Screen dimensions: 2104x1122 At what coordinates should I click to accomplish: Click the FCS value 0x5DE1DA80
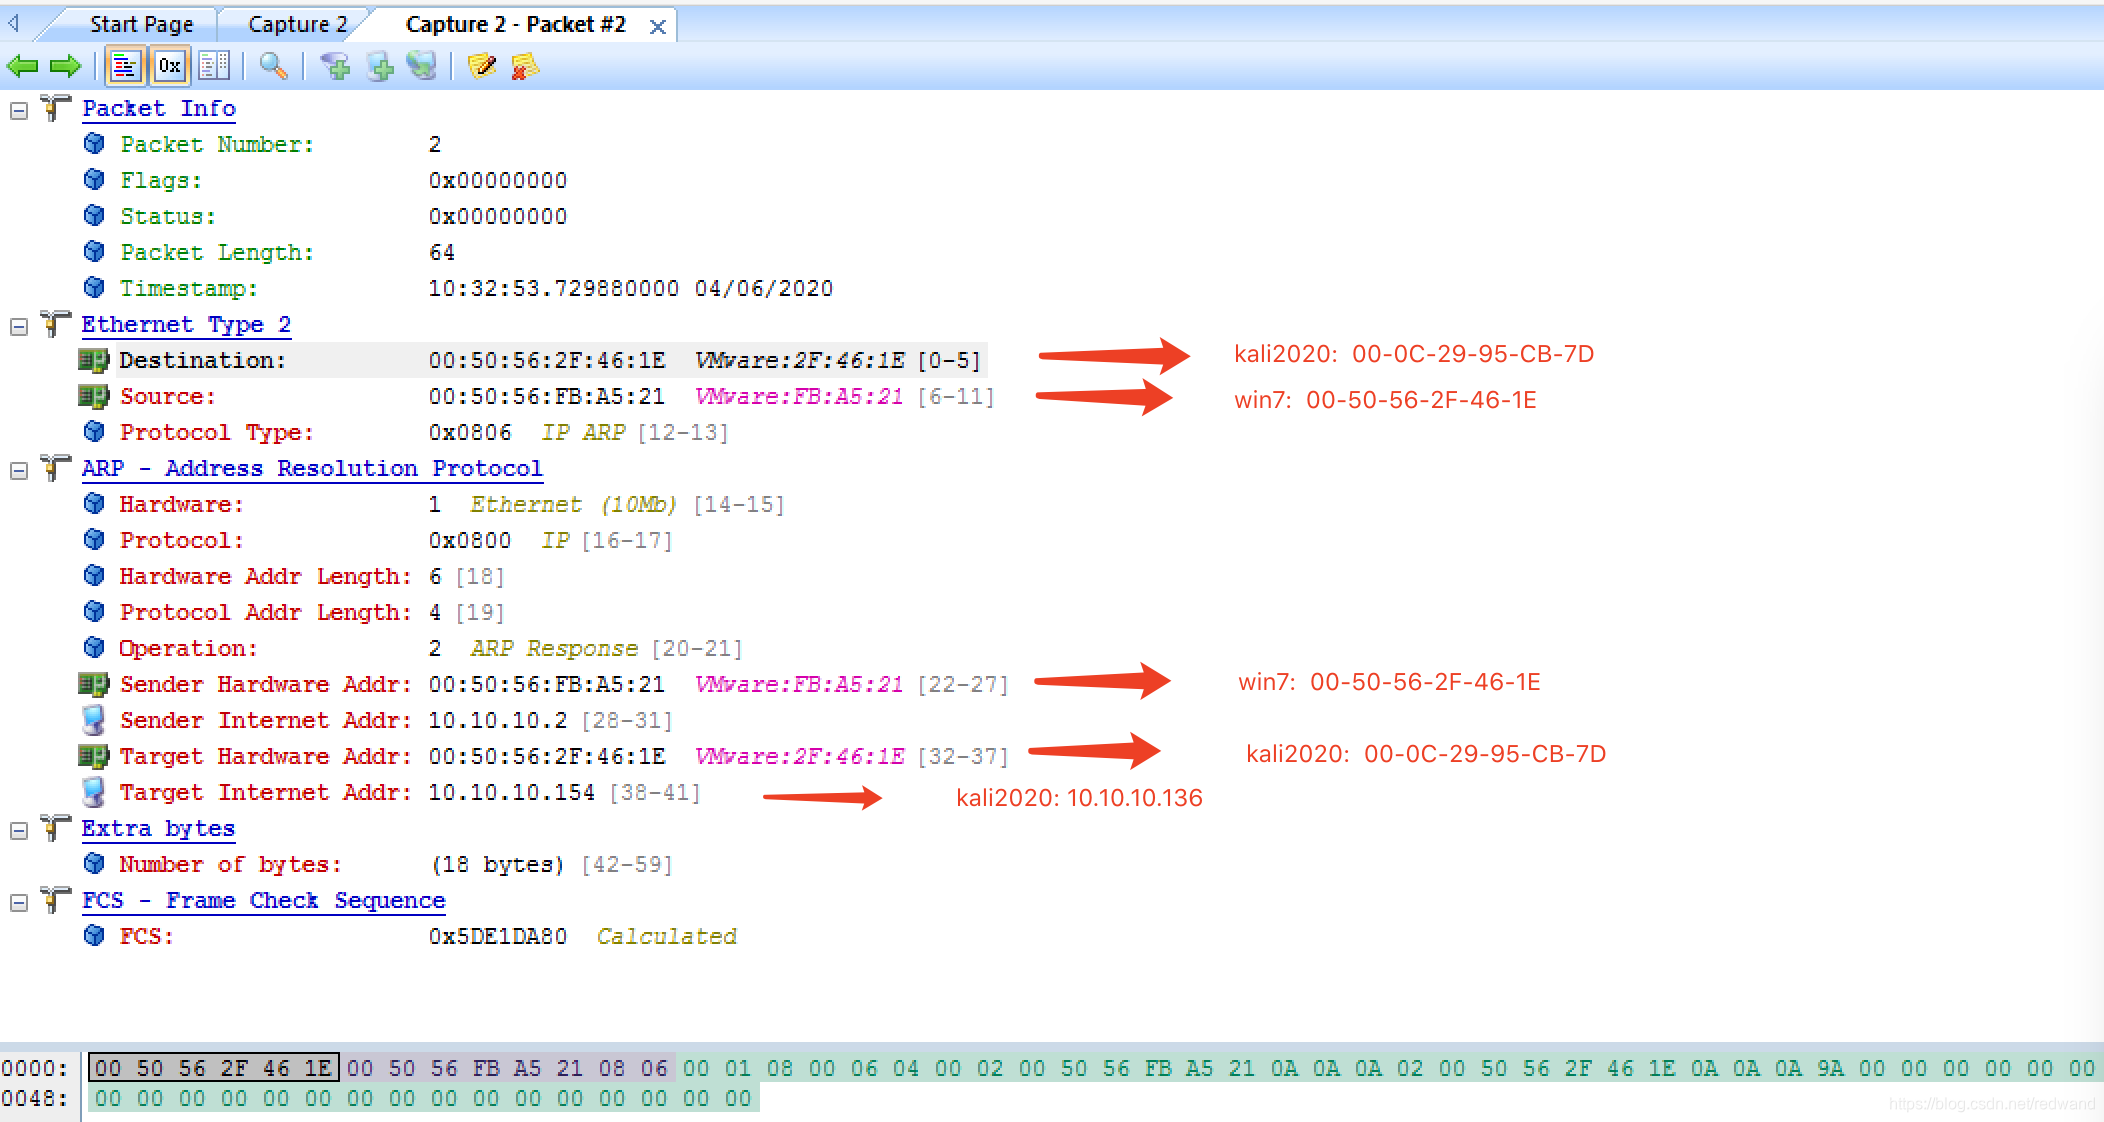click(x=498, y=937)
